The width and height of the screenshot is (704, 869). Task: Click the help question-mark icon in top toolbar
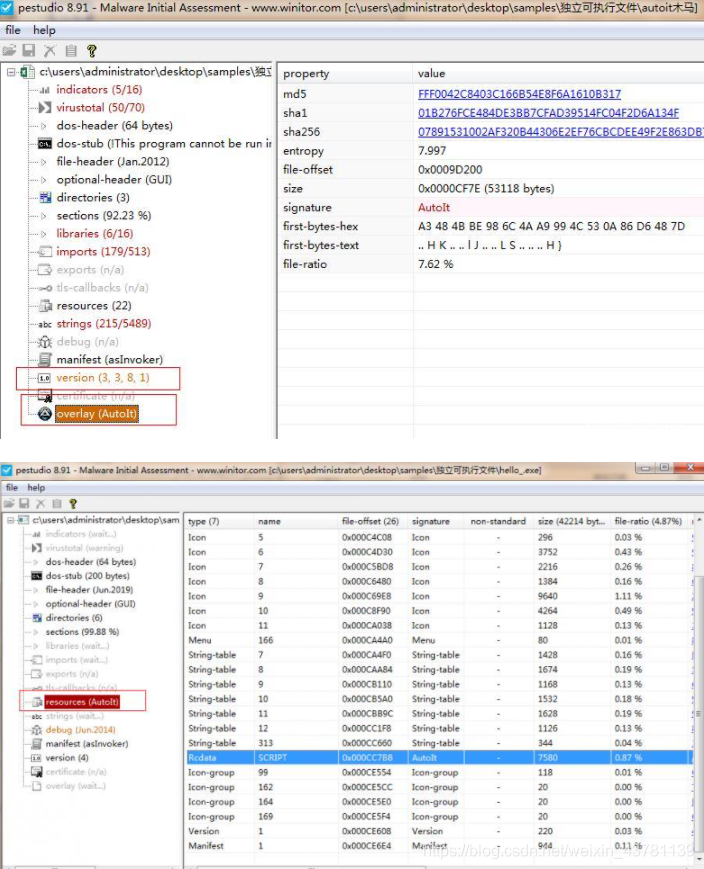92,51
